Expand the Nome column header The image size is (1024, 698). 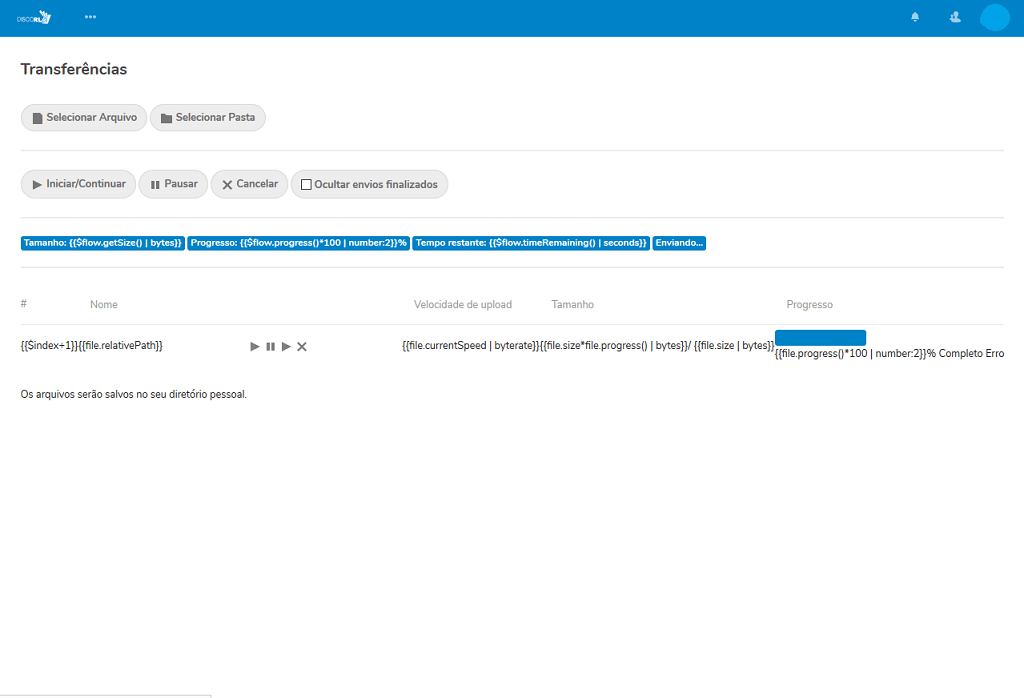(x=103, y=304)
